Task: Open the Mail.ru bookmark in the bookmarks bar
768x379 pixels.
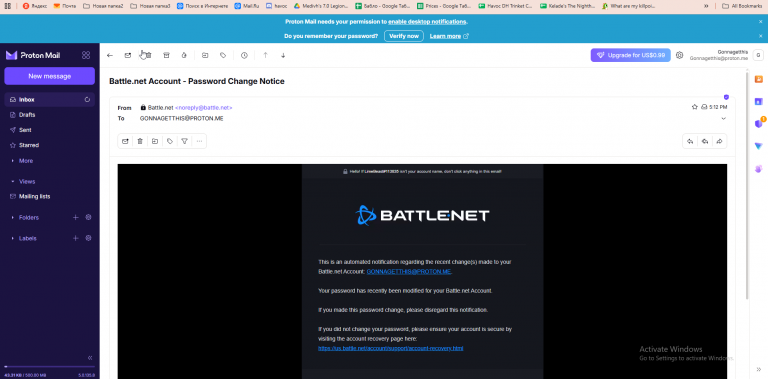Action: click(x=247, y=6)
